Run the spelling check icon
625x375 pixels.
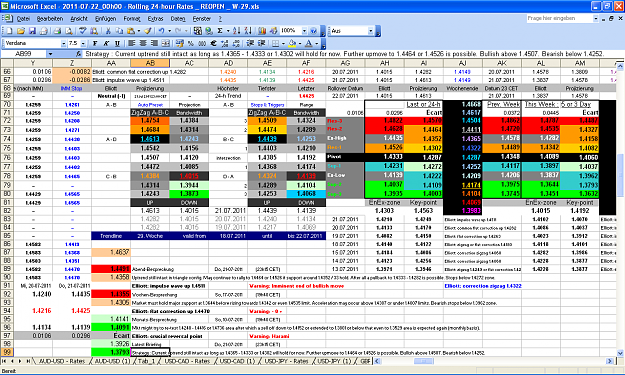point(83,31)
